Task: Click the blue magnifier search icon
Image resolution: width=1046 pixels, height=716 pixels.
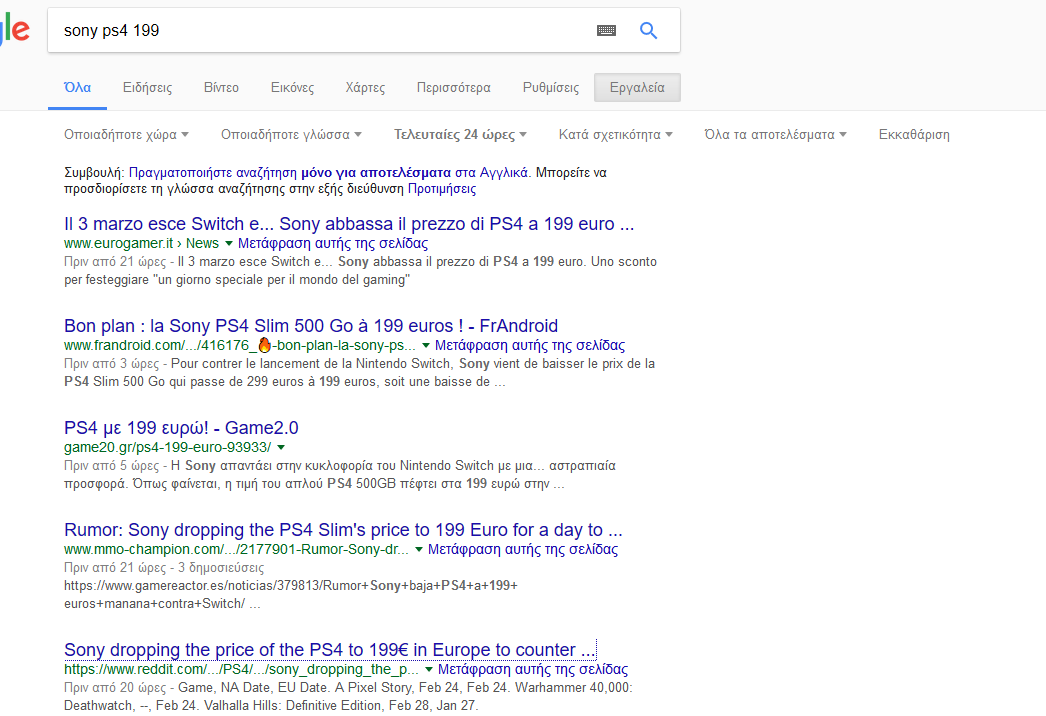Action: point(648,30)
